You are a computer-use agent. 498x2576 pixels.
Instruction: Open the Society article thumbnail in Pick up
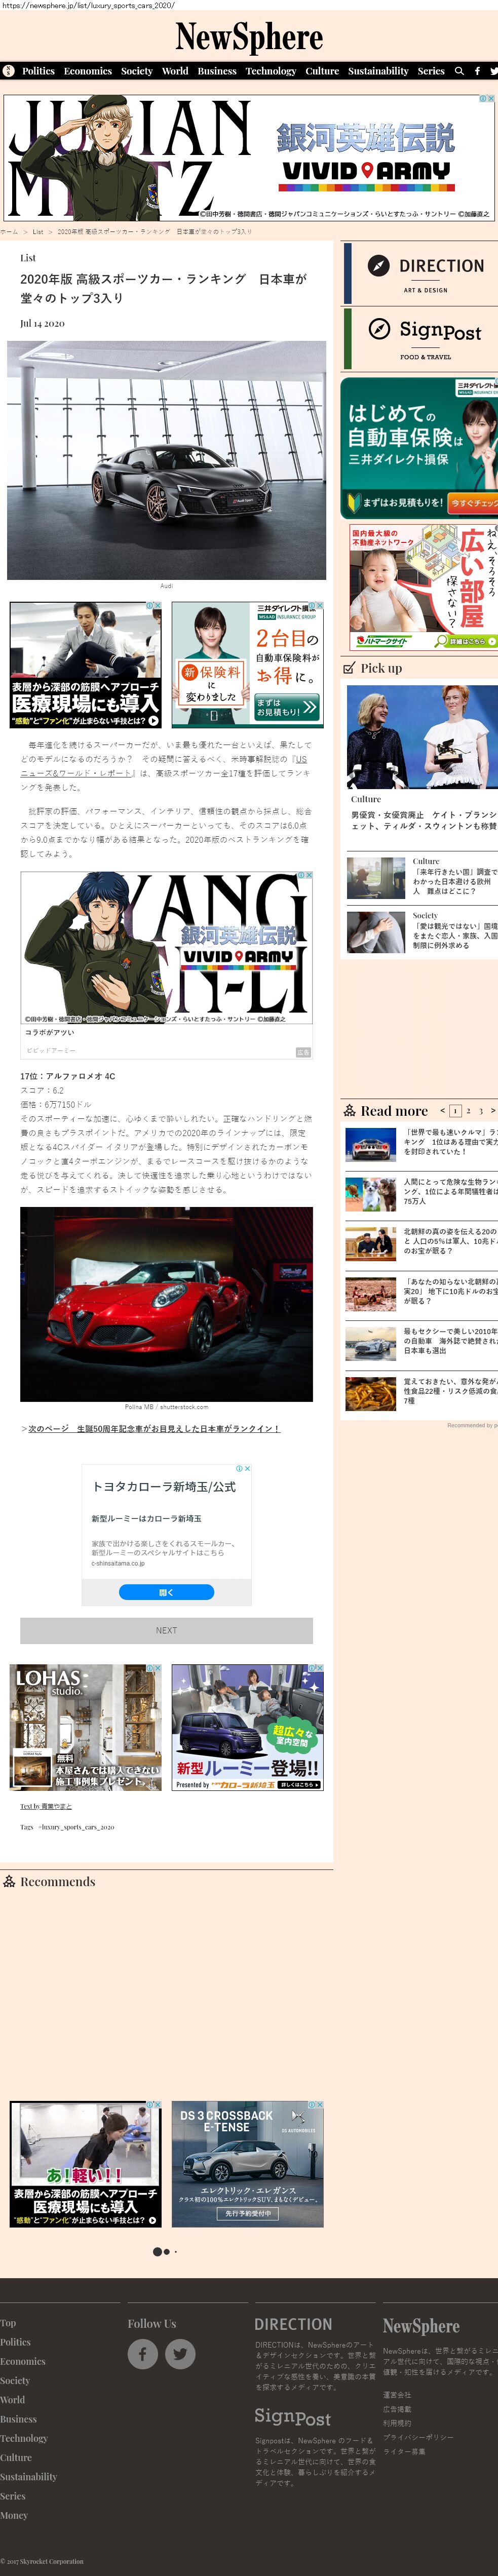tap(375, 932)
